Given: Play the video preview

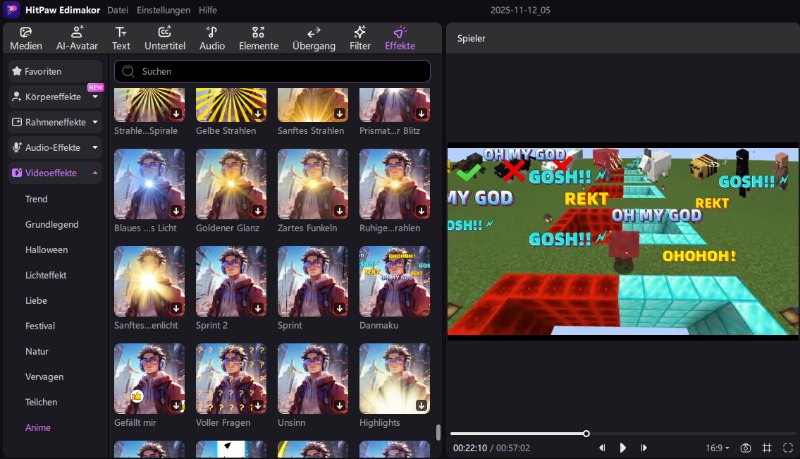Looking at the screenshot, I should [x=622, y=448].
